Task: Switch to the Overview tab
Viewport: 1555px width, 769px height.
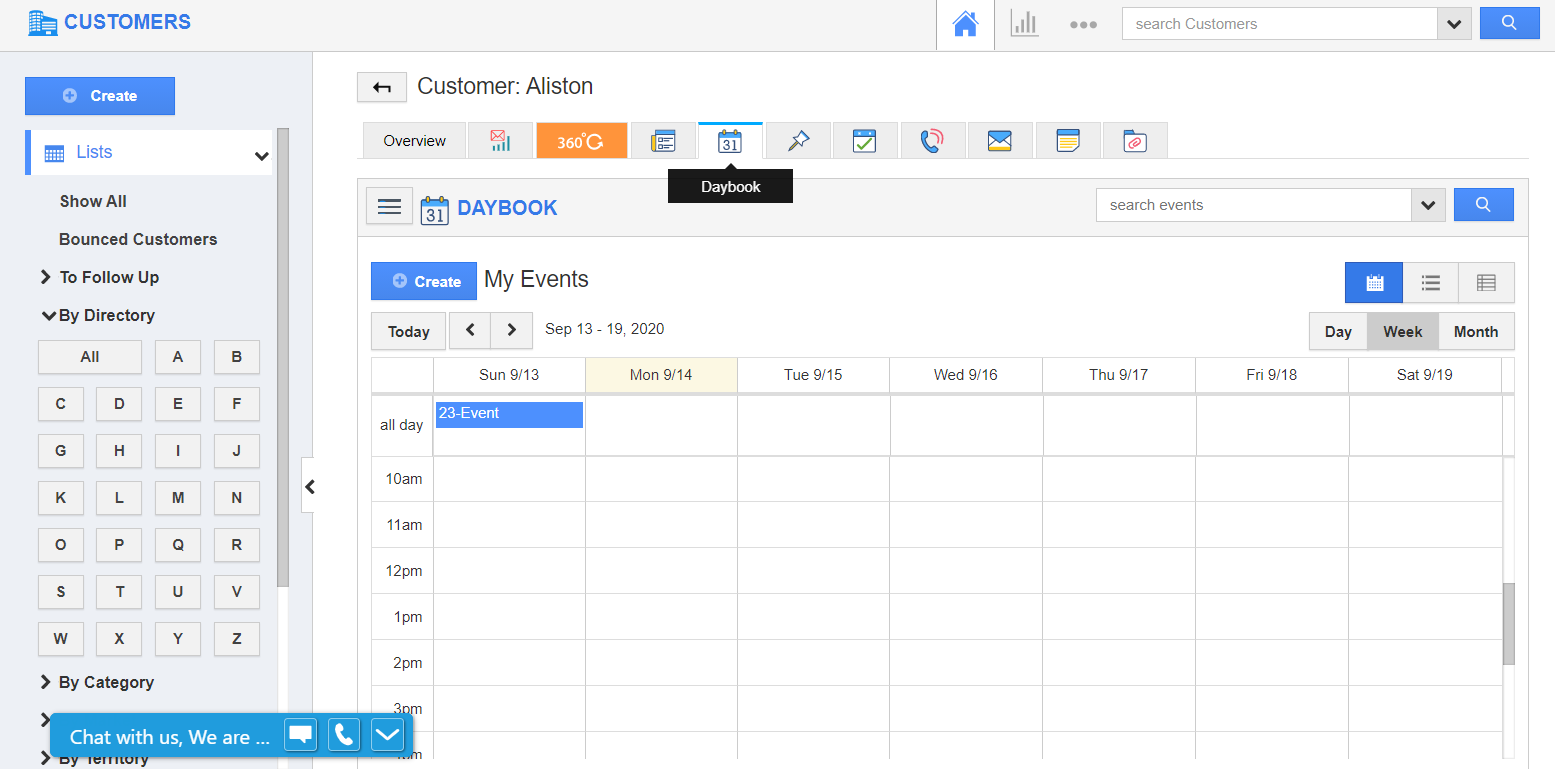Action: coord(414,141)
